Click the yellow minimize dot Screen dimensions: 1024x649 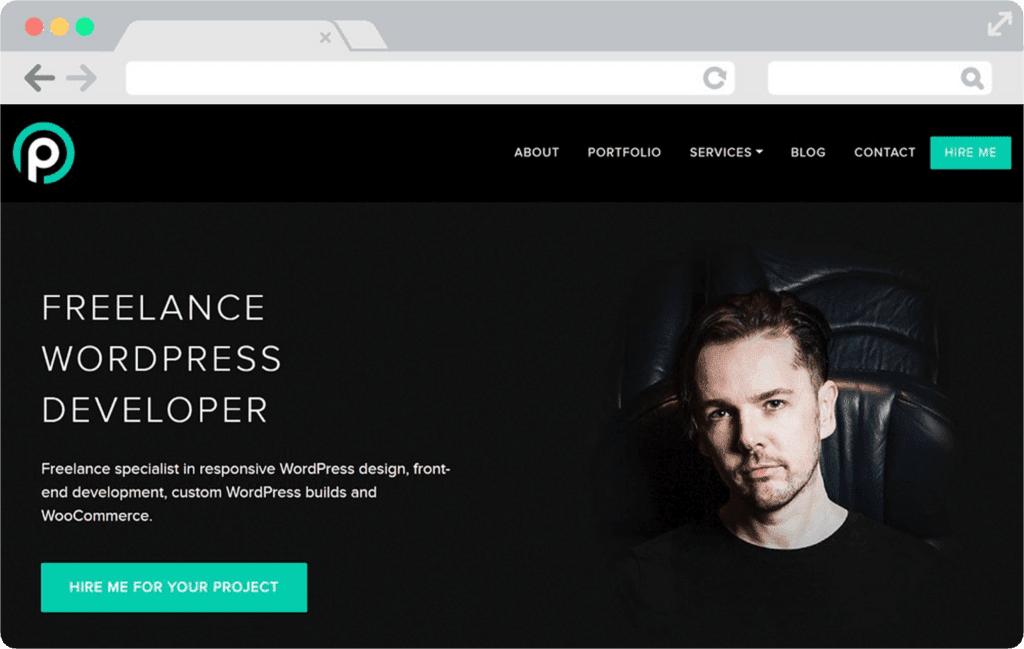(x=59, y=27)
